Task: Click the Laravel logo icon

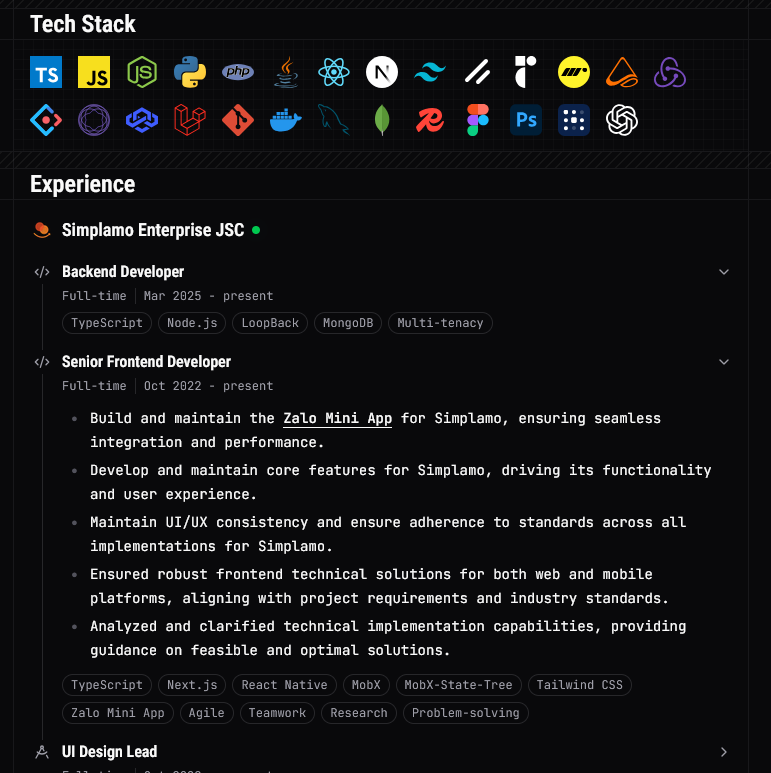Action: [190, 120]
